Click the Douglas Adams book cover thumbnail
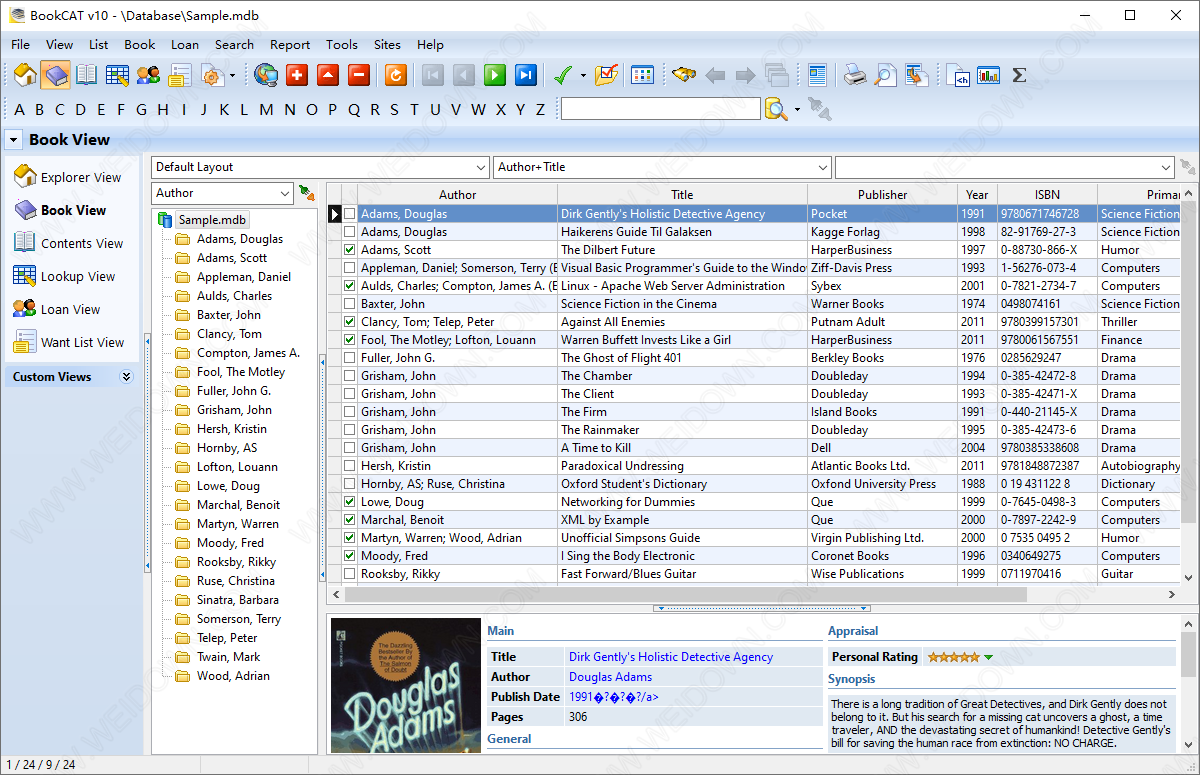Screen dimensions: 1200x775 407,687
